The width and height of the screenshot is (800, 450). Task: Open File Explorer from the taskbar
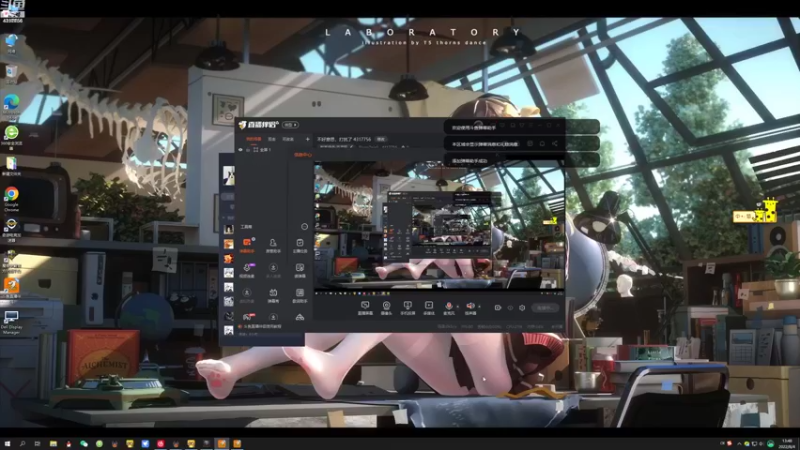[53, 443]
